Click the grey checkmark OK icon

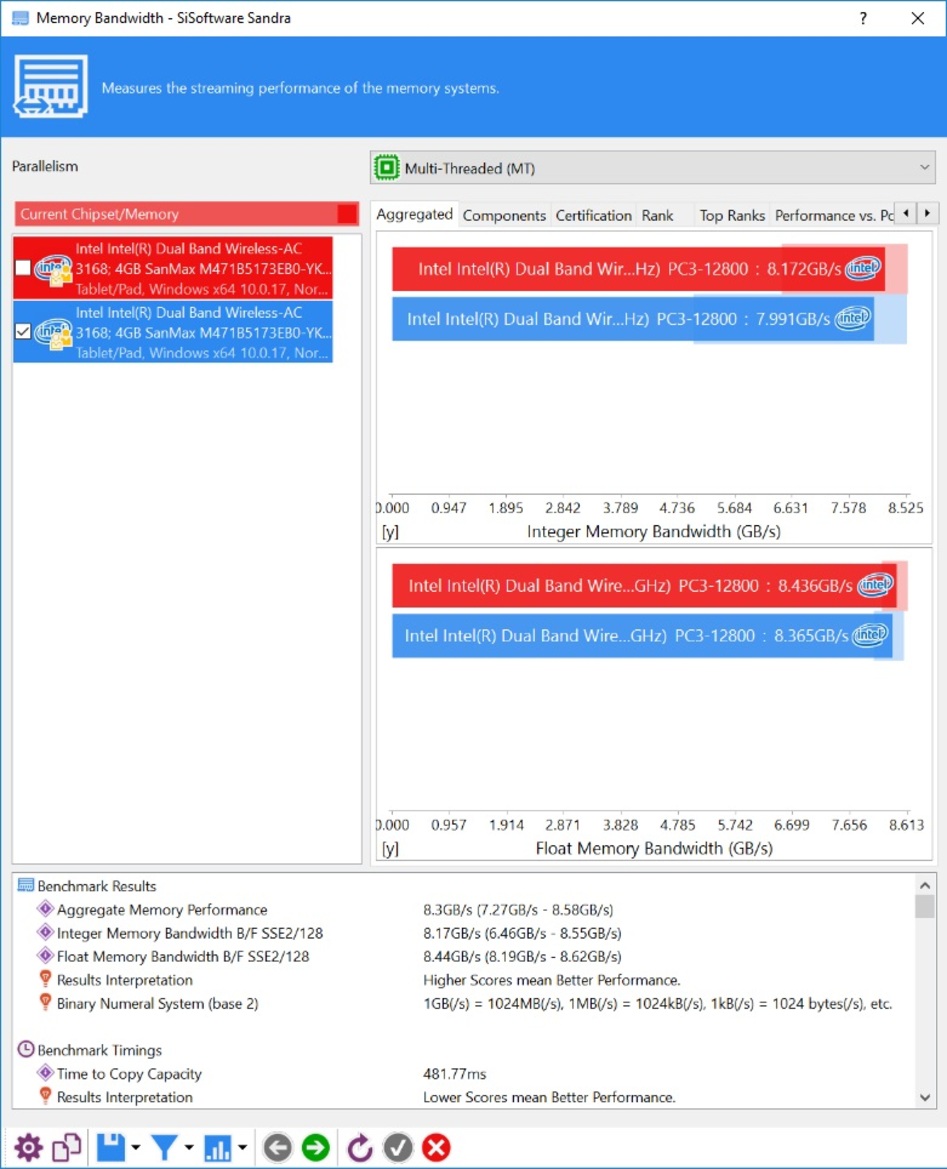pos(397,1147)
